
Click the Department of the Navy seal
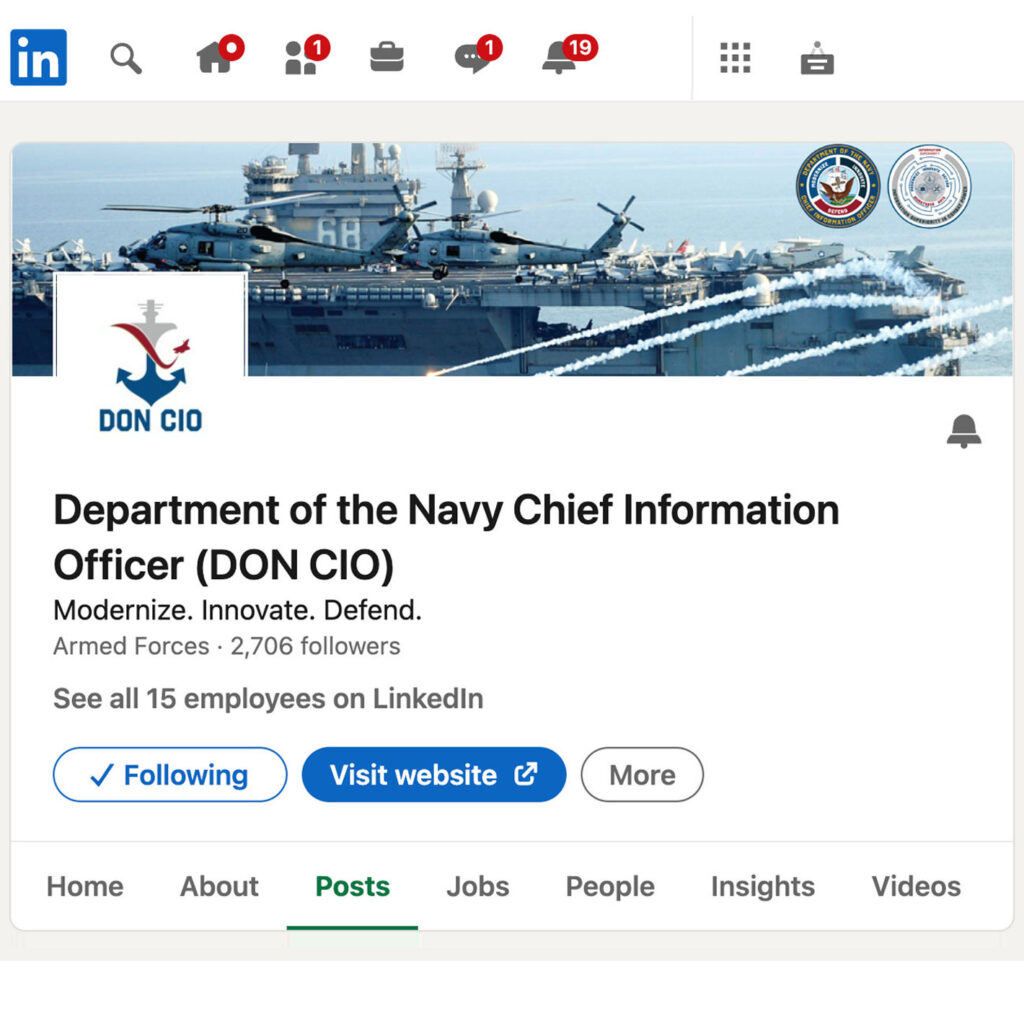pos(838,186)
